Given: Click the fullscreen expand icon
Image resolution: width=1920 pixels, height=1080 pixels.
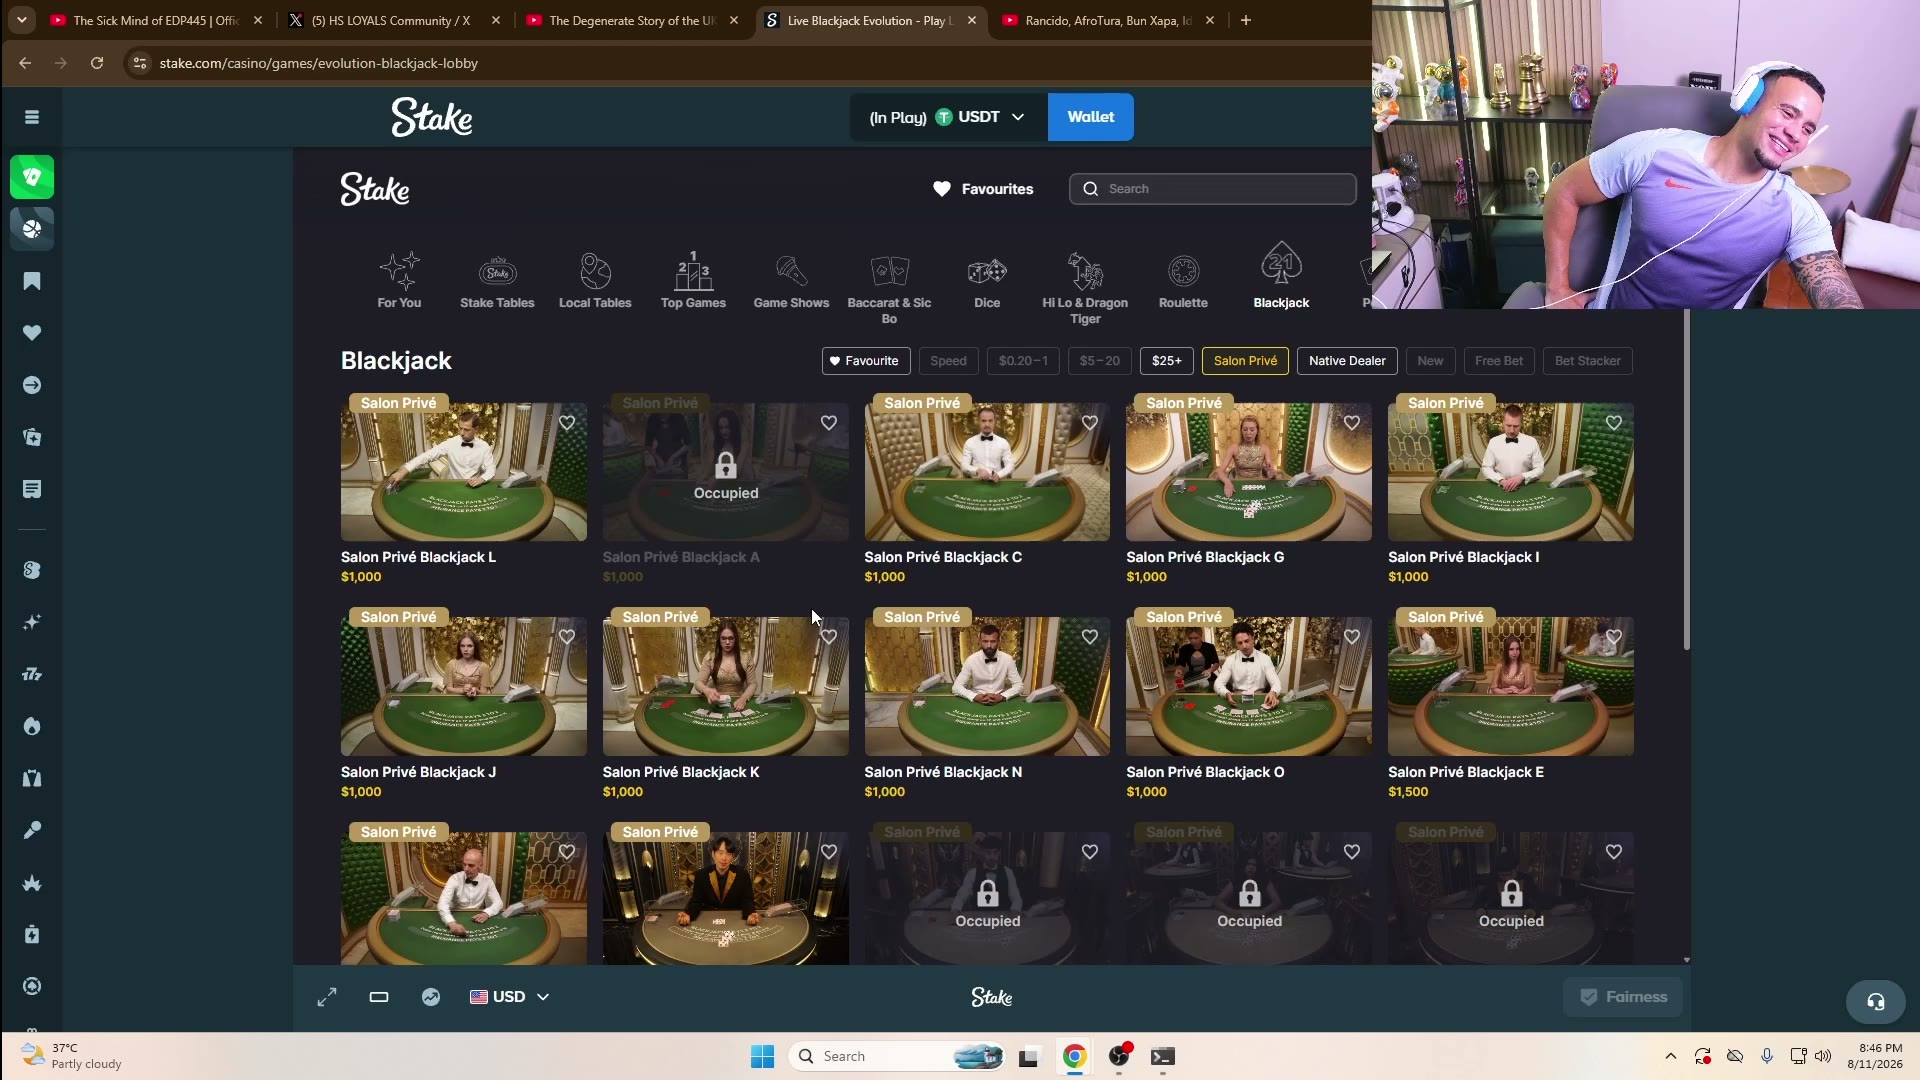Looking at the screenshot, I should tap(327, 997).
